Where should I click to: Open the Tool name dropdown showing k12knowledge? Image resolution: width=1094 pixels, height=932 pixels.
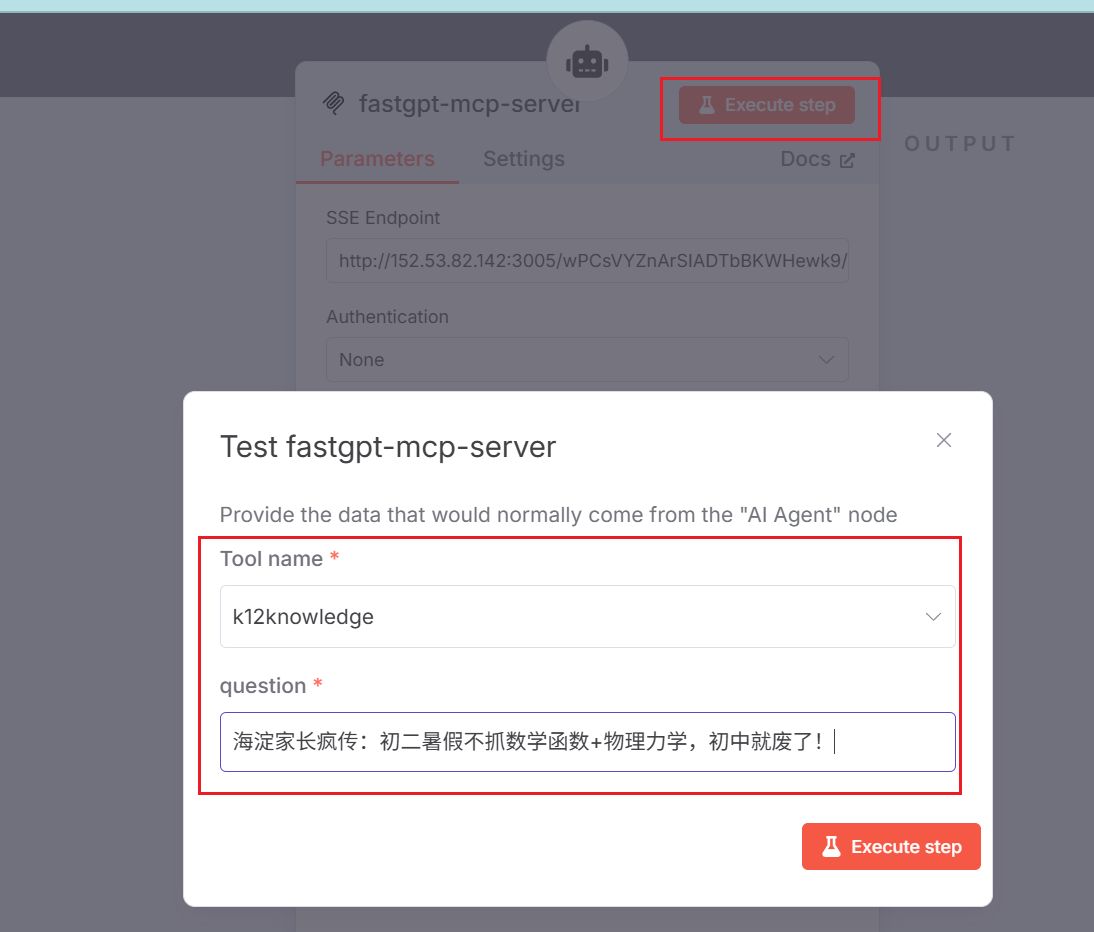click(x=587, y=616)
